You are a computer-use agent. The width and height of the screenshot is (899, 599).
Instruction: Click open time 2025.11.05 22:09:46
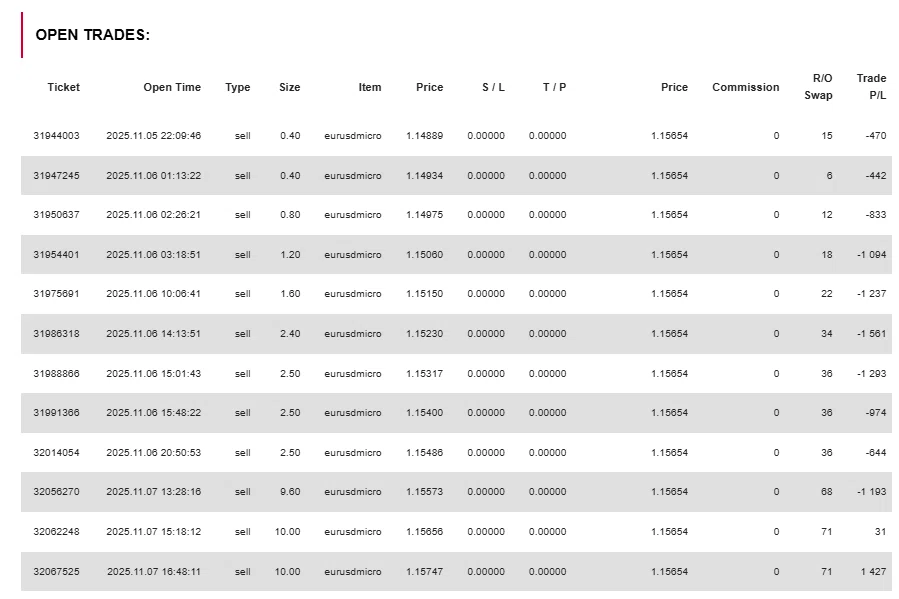[154, 136]
